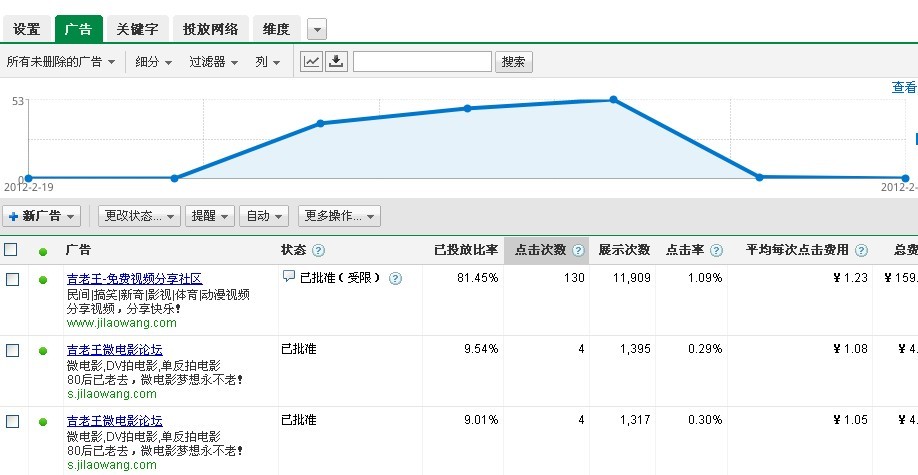Open the 所有未删除的广告 filter dropdown

[60, 62]
